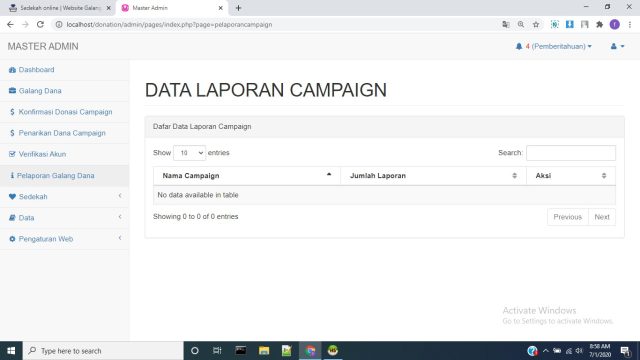
Task: Click the table Search input field
Action: click(571, 153)
